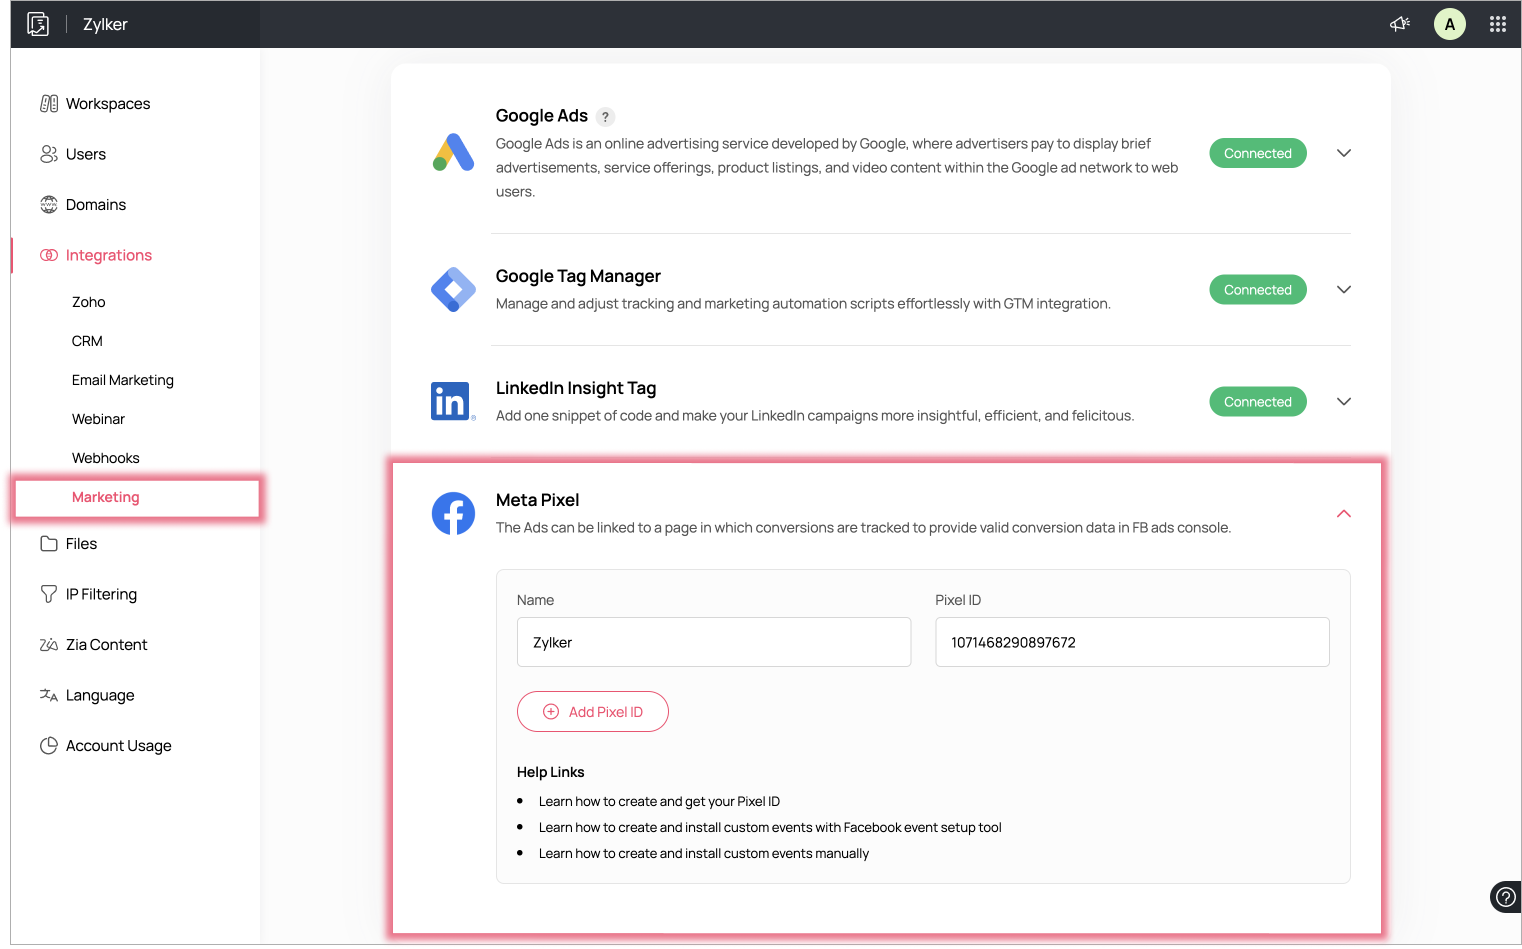This screenshot has width=1522, height=949.
Task: Click the Meta Pixel heading
Action: click(538, 500)
